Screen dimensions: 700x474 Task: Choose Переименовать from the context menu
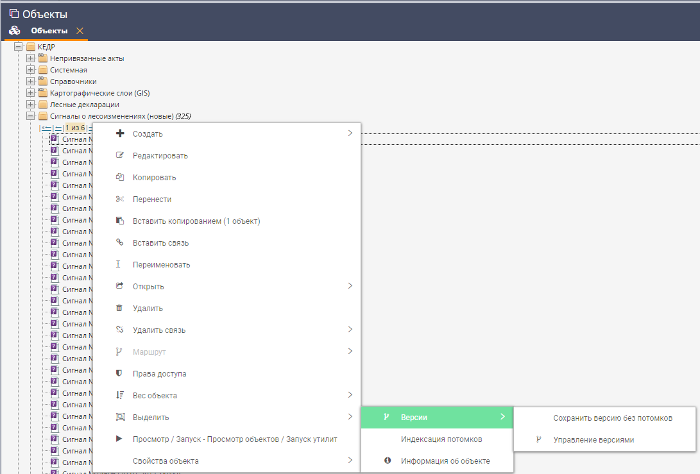pyautogui.click(x=161, y=264)
